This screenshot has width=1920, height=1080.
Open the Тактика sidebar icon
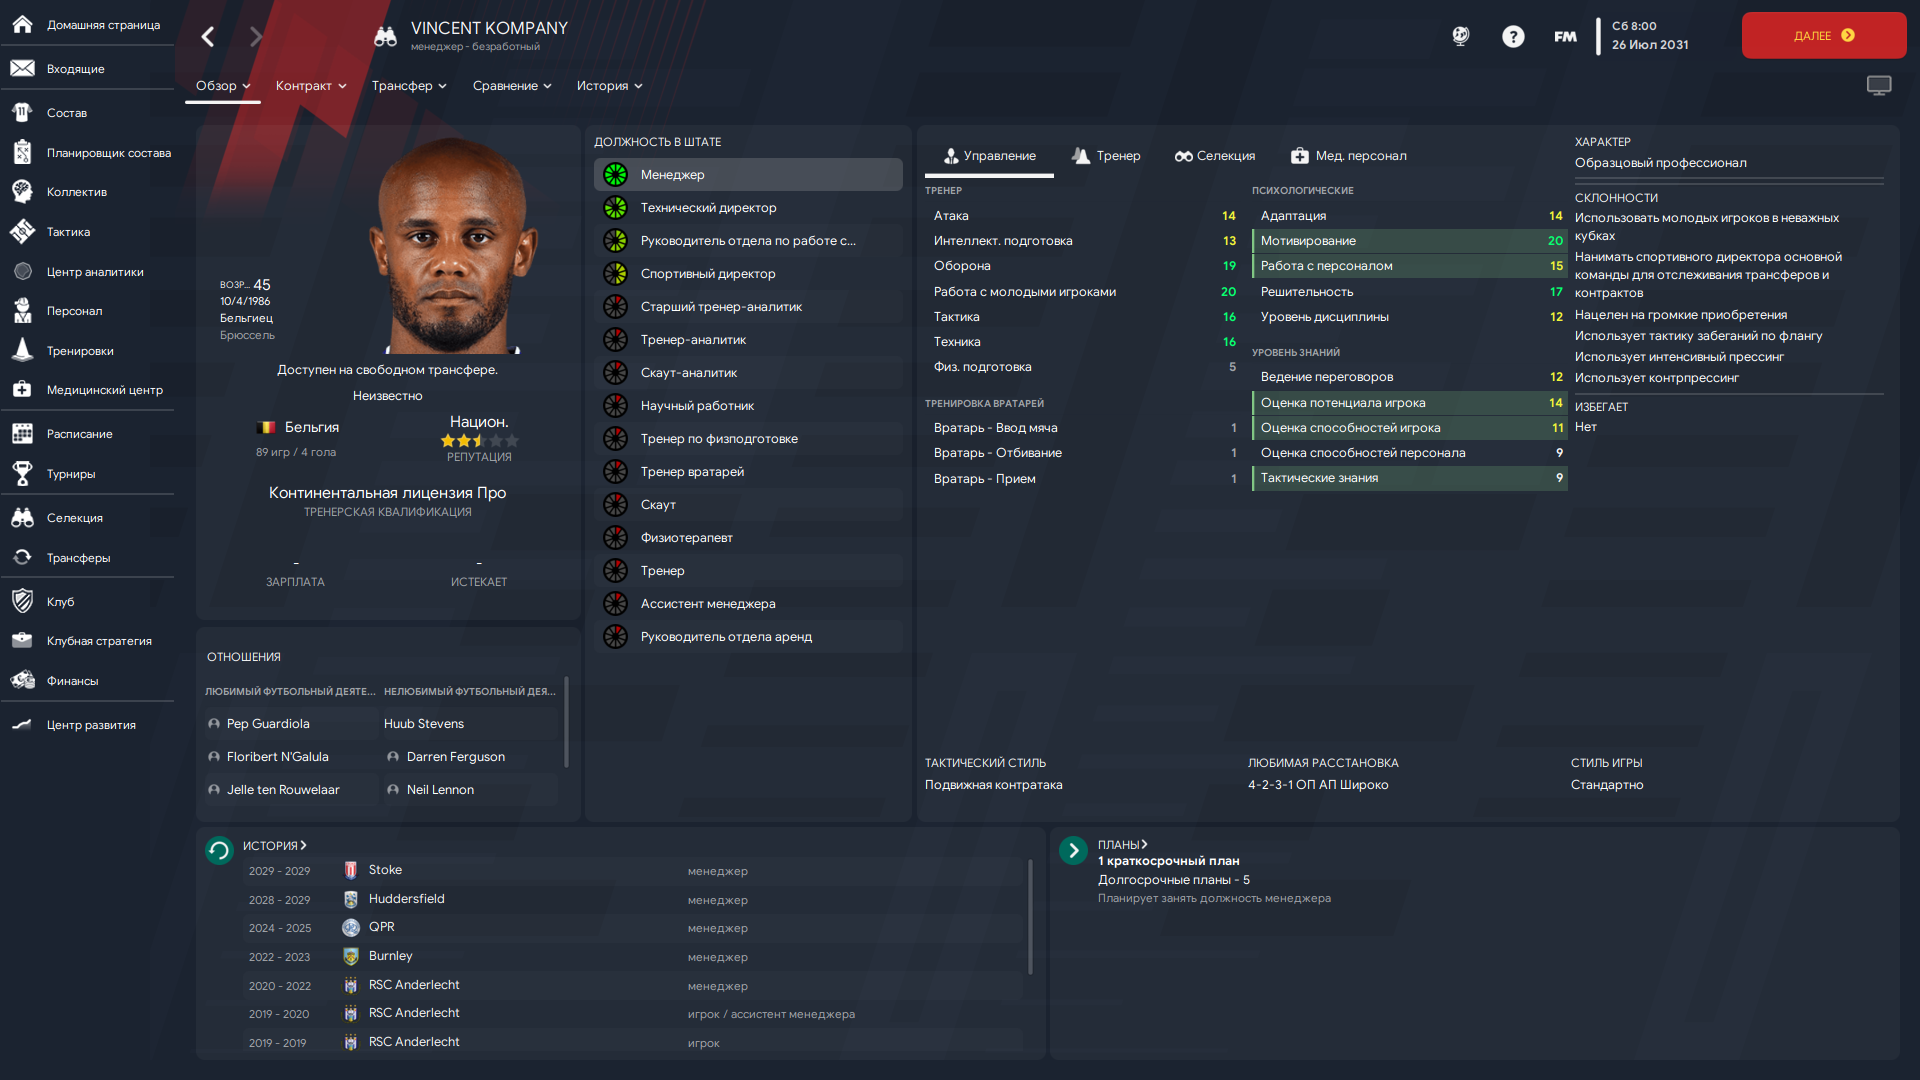(x=22, y=232)
